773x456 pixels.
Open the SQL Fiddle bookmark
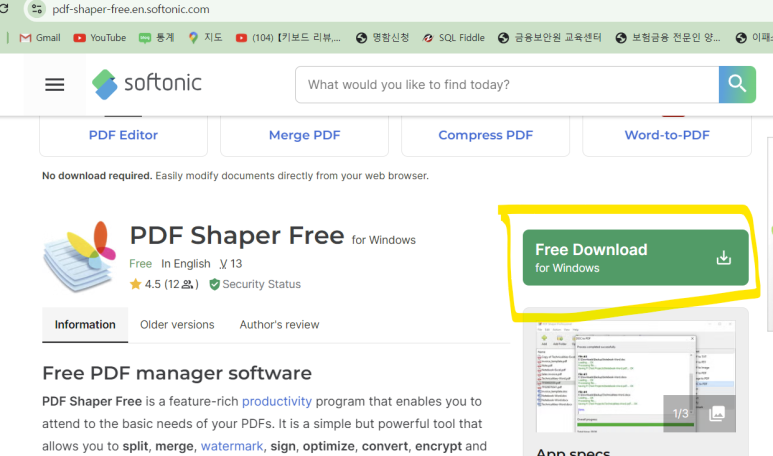click(454, 37)
